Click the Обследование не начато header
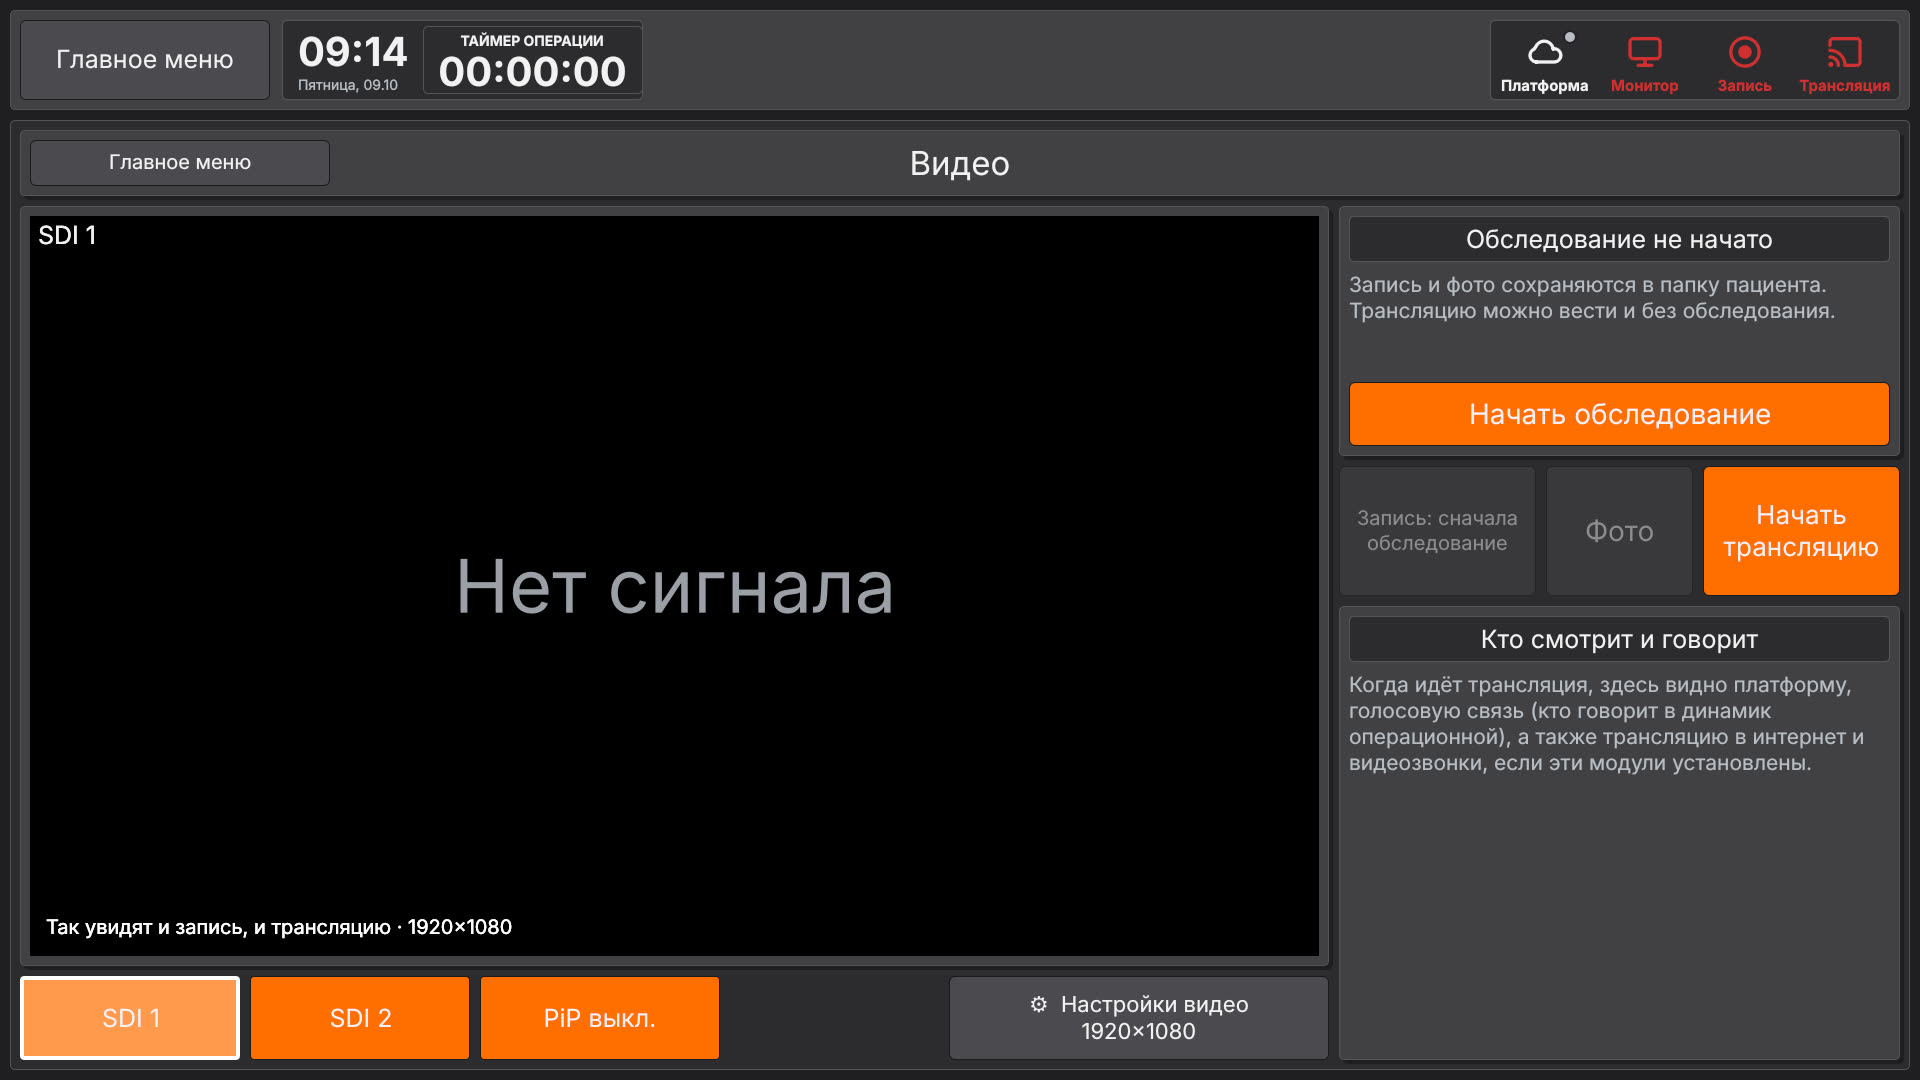Screen dimensions: 1920x1080 click(x=1619, y=239)
